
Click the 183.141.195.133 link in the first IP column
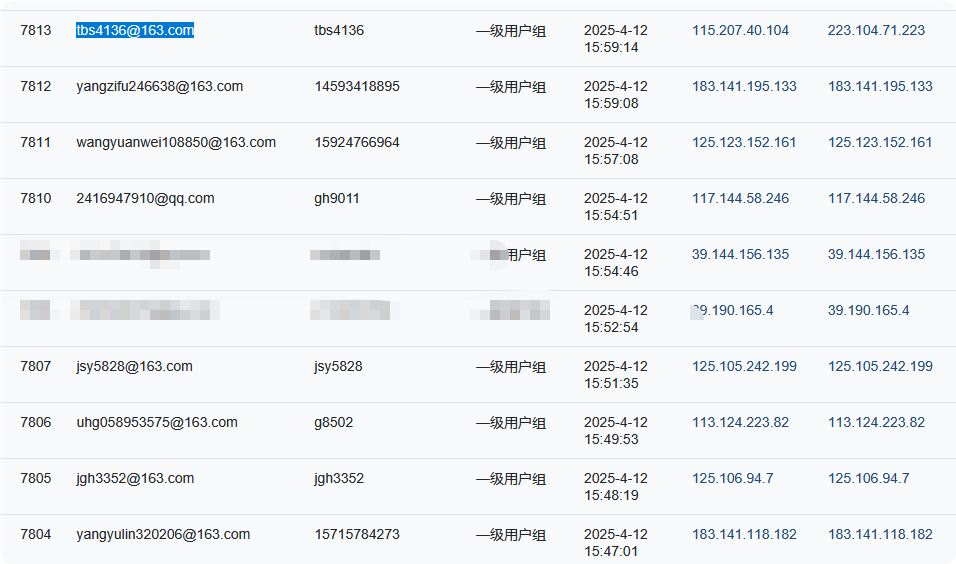pyautogui.click(x=744, y=86)
